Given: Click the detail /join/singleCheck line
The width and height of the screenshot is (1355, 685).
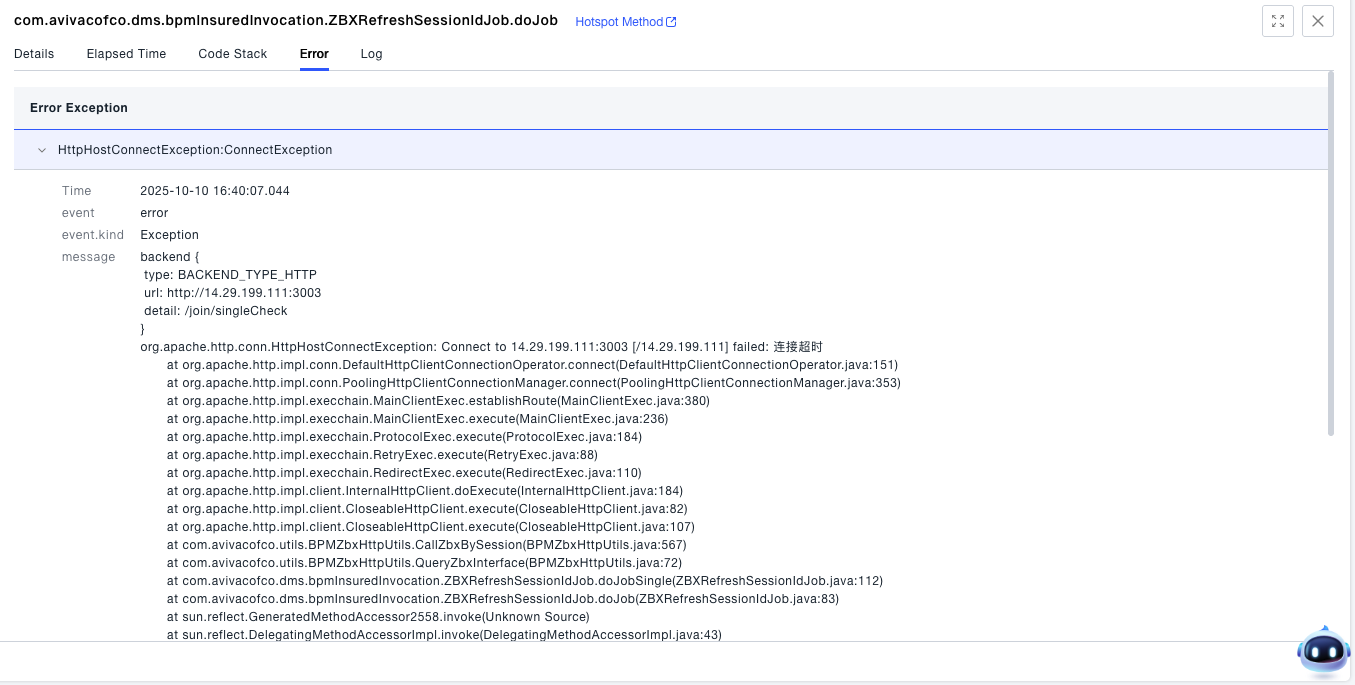Looking at the screenshot, I should [x=215, y=311].
